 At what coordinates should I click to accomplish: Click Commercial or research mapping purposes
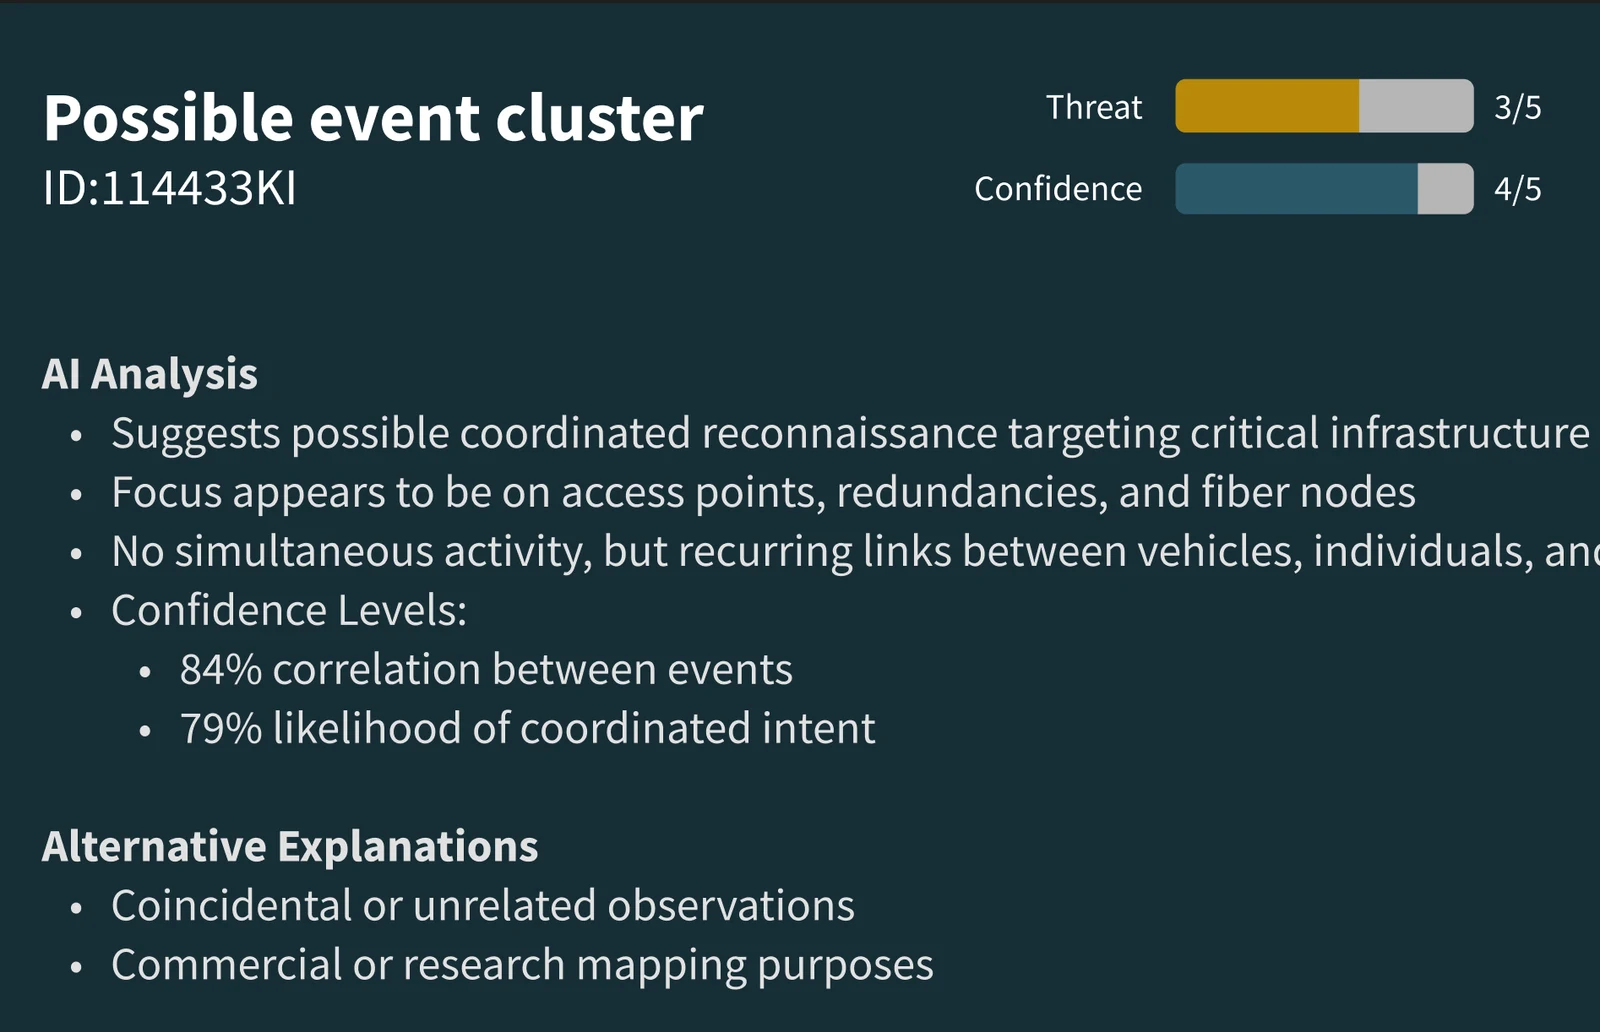click(522, 965)
